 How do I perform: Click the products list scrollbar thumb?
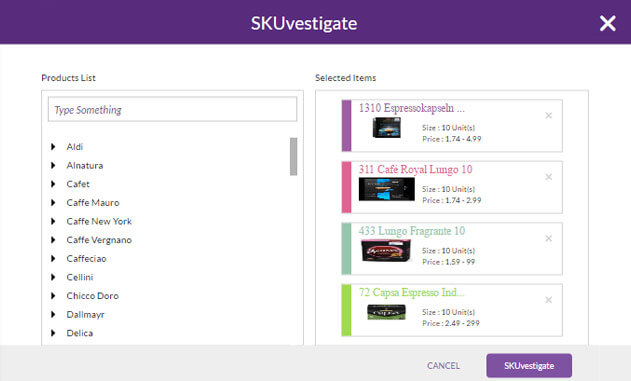[x=293, y=157]
